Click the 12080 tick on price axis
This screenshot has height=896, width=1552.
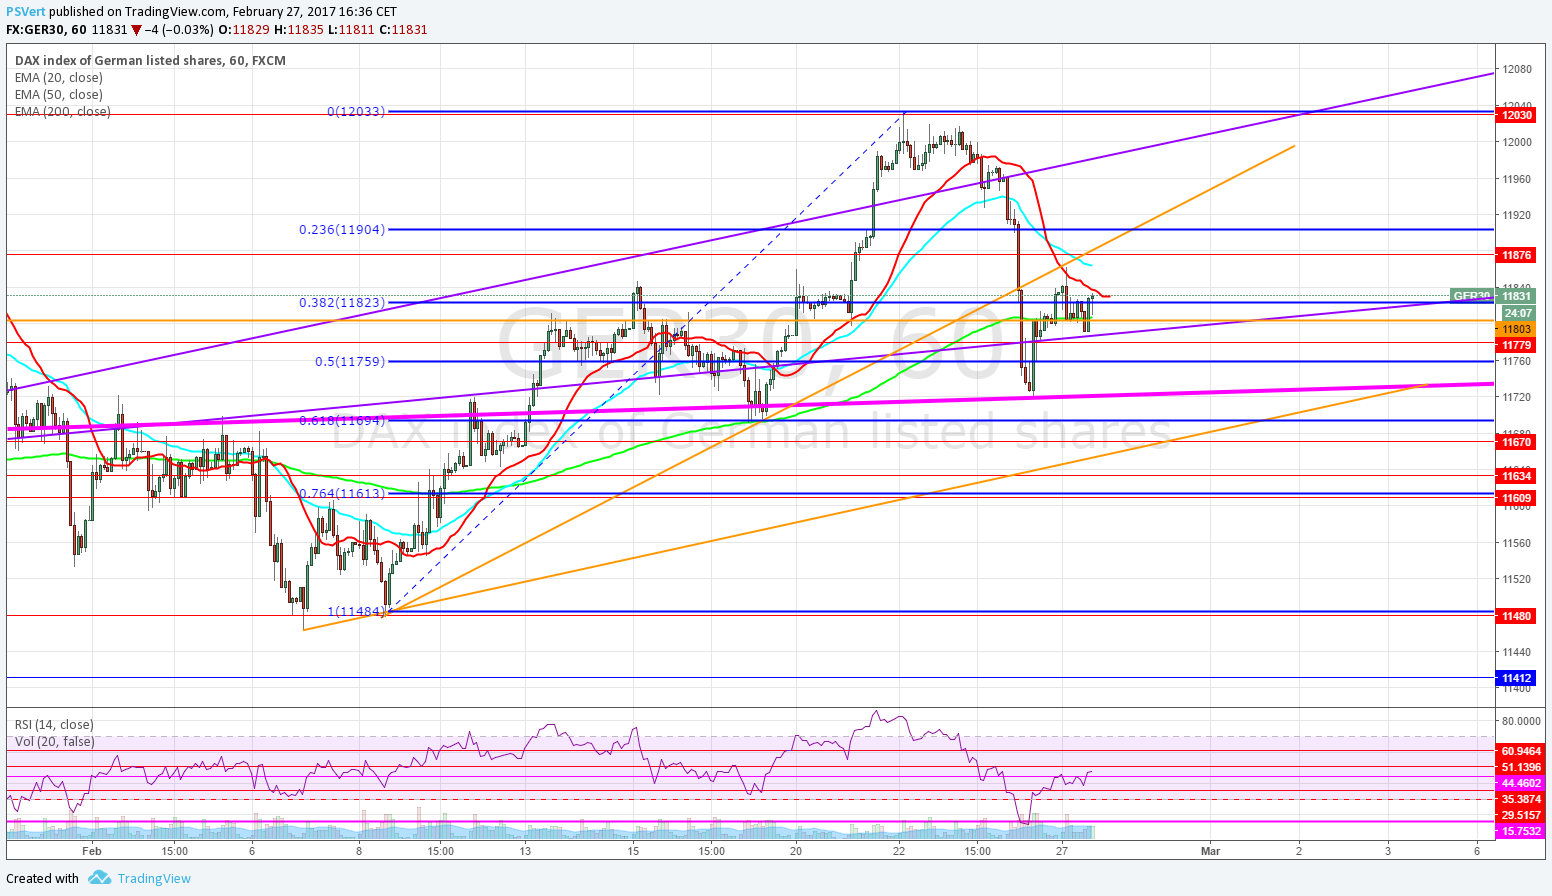coord(1517,69)
